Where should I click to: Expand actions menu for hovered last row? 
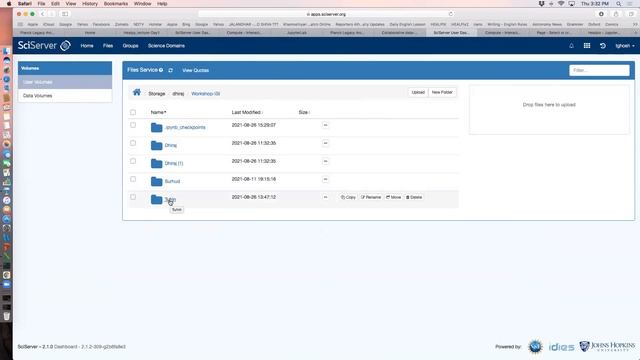[325, 197]
